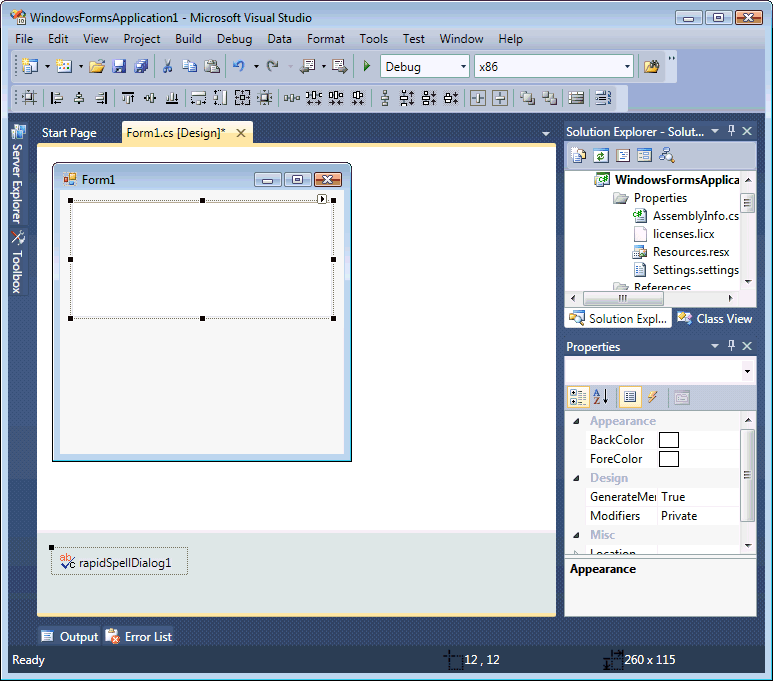Switch to the Start Page tab
The height and width of the screenshot is (681, 773).
pos(69,133)
